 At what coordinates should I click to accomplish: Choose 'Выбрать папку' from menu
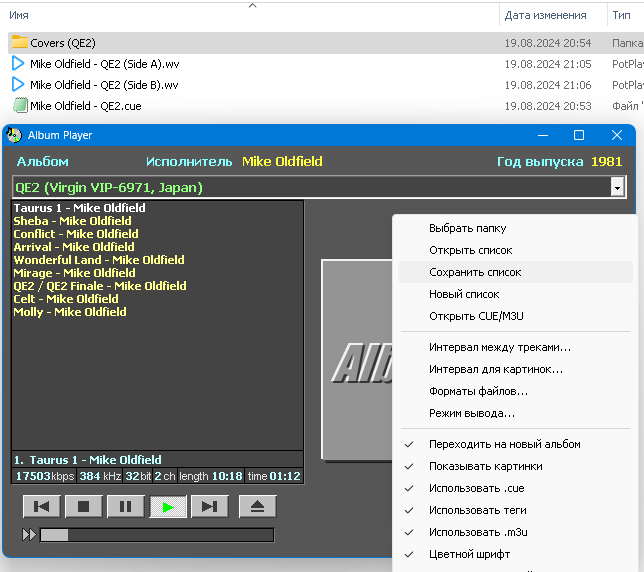(515, 228)
